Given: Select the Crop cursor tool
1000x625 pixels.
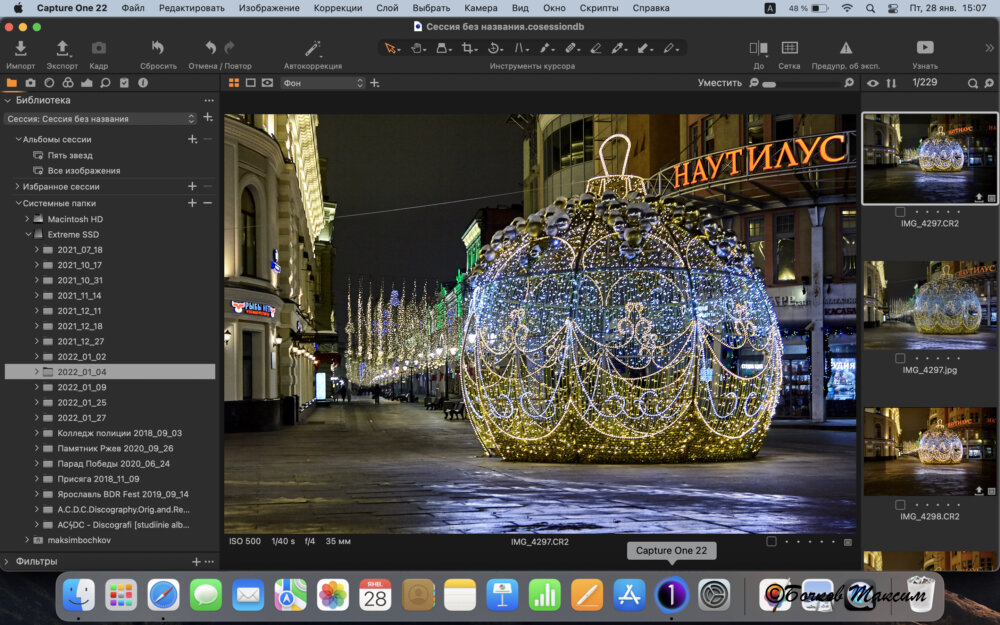Looking at the screenshot, I should pos(469,48).
